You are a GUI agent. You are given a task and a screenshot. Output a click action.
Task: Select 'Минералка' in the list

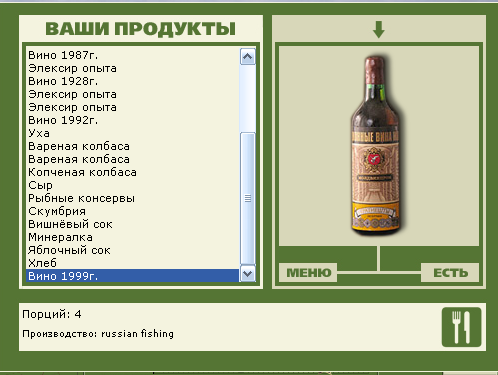click(132, 237)
